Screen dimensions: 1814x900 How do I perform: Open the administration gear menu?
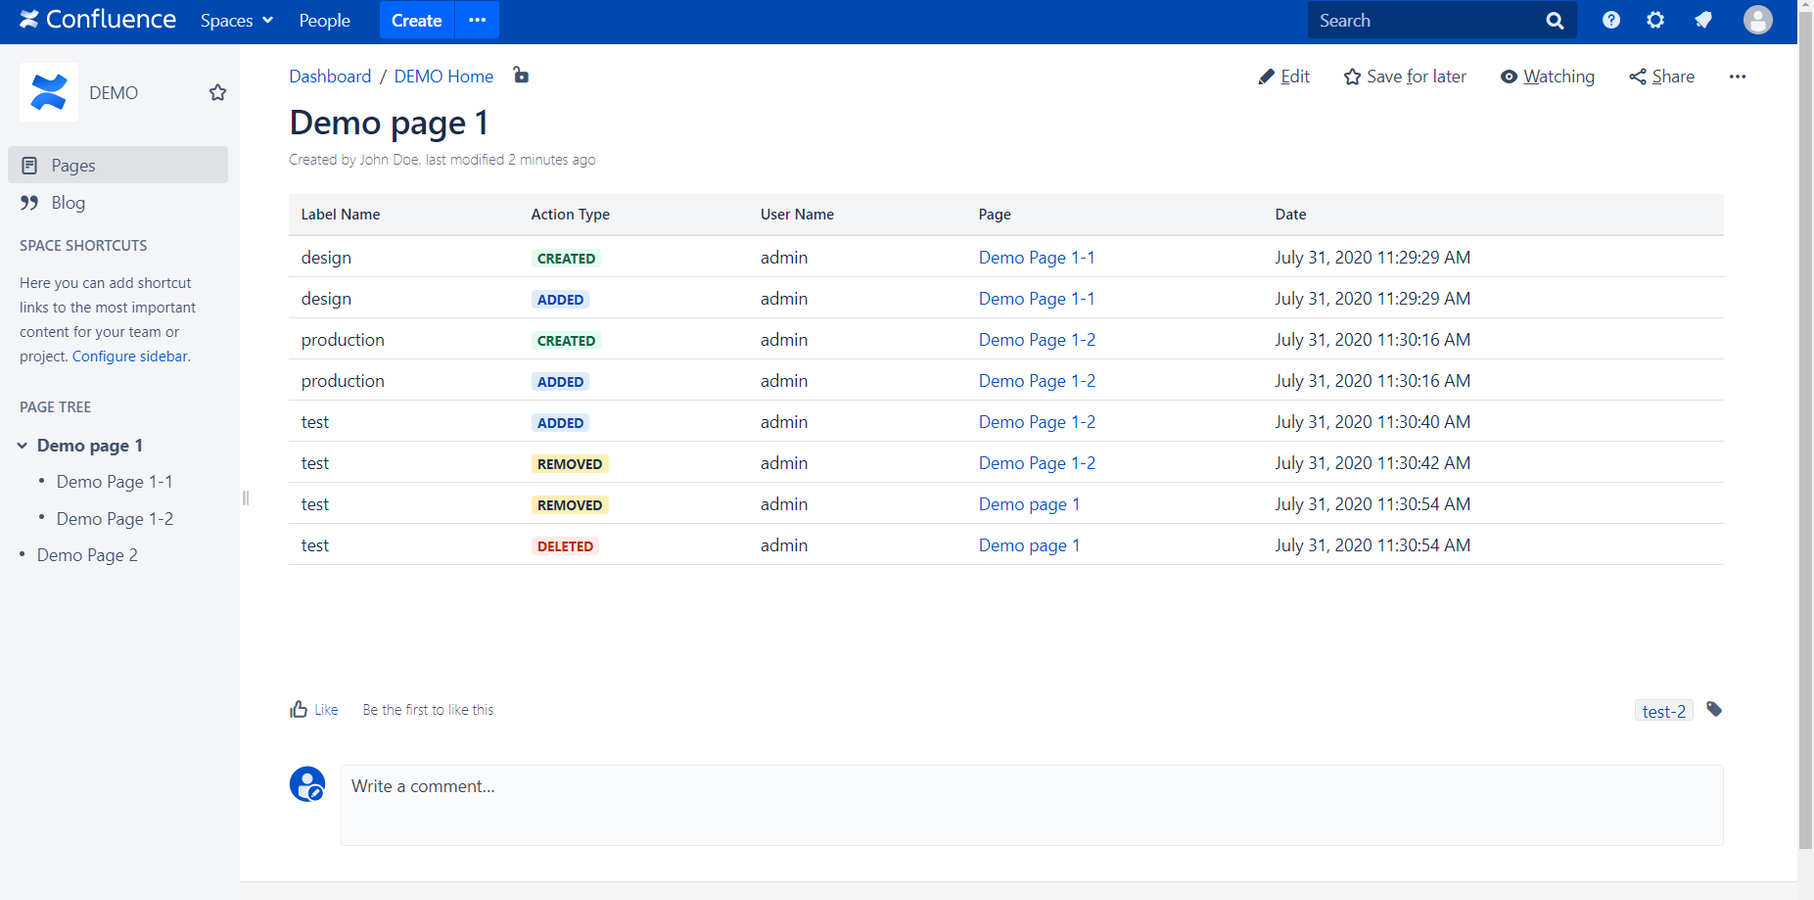[1656, 20]
